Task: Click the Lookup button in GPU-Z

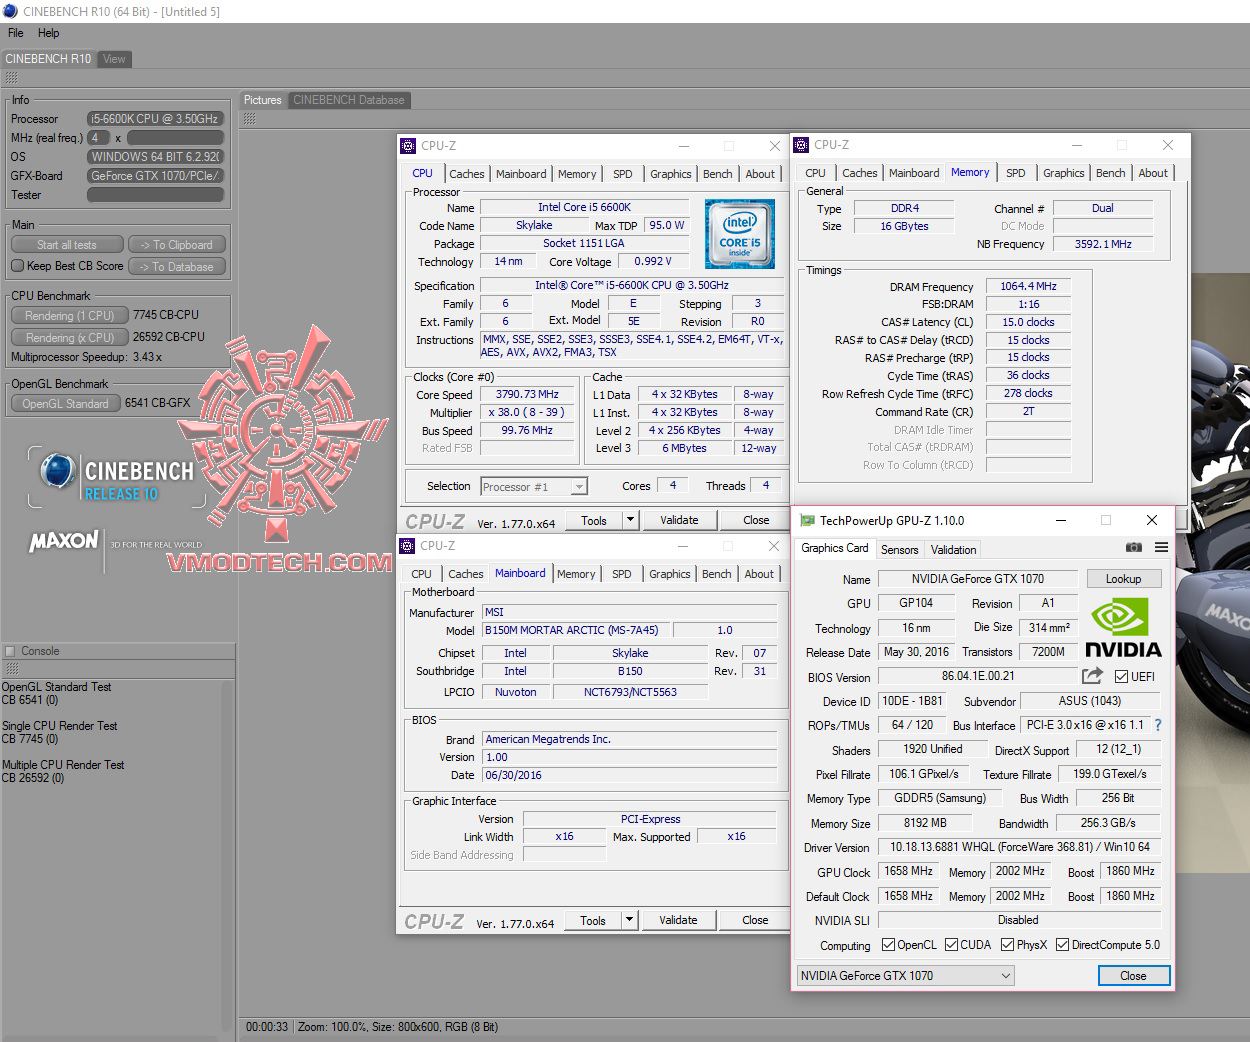Action: [x=1123, y=579]
